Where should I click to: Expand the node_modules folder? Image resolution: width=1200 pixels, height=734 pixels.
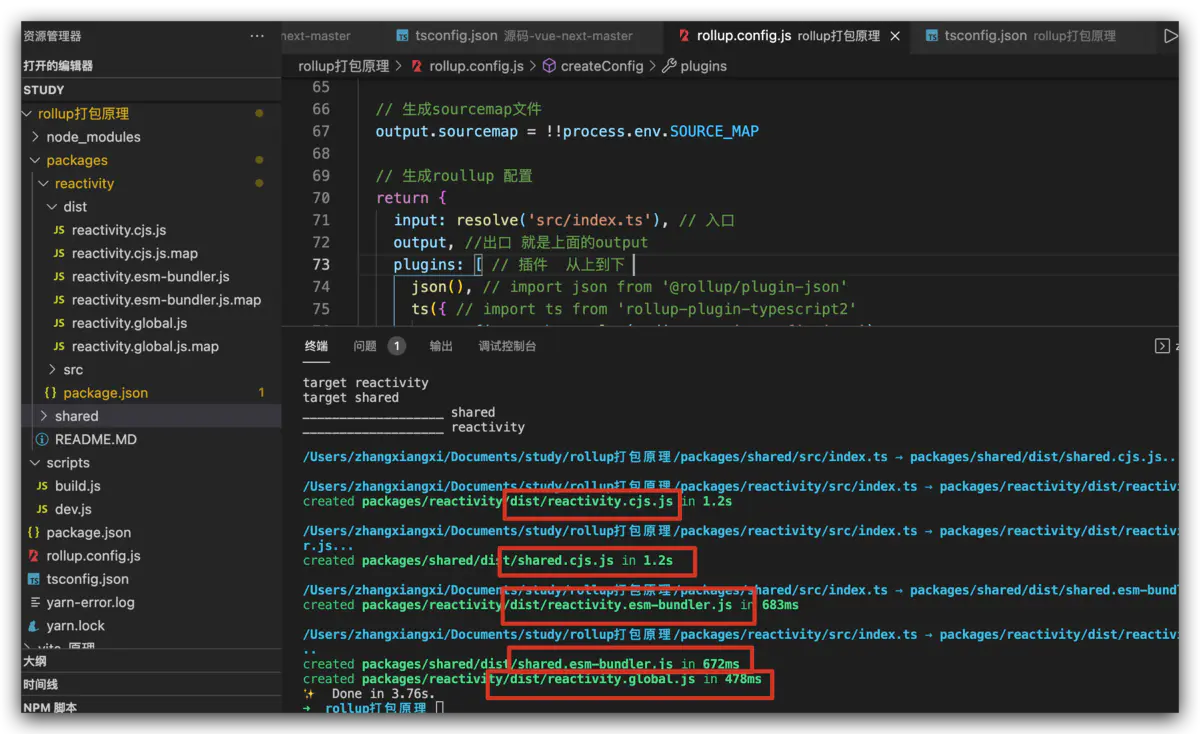(93, 137)
